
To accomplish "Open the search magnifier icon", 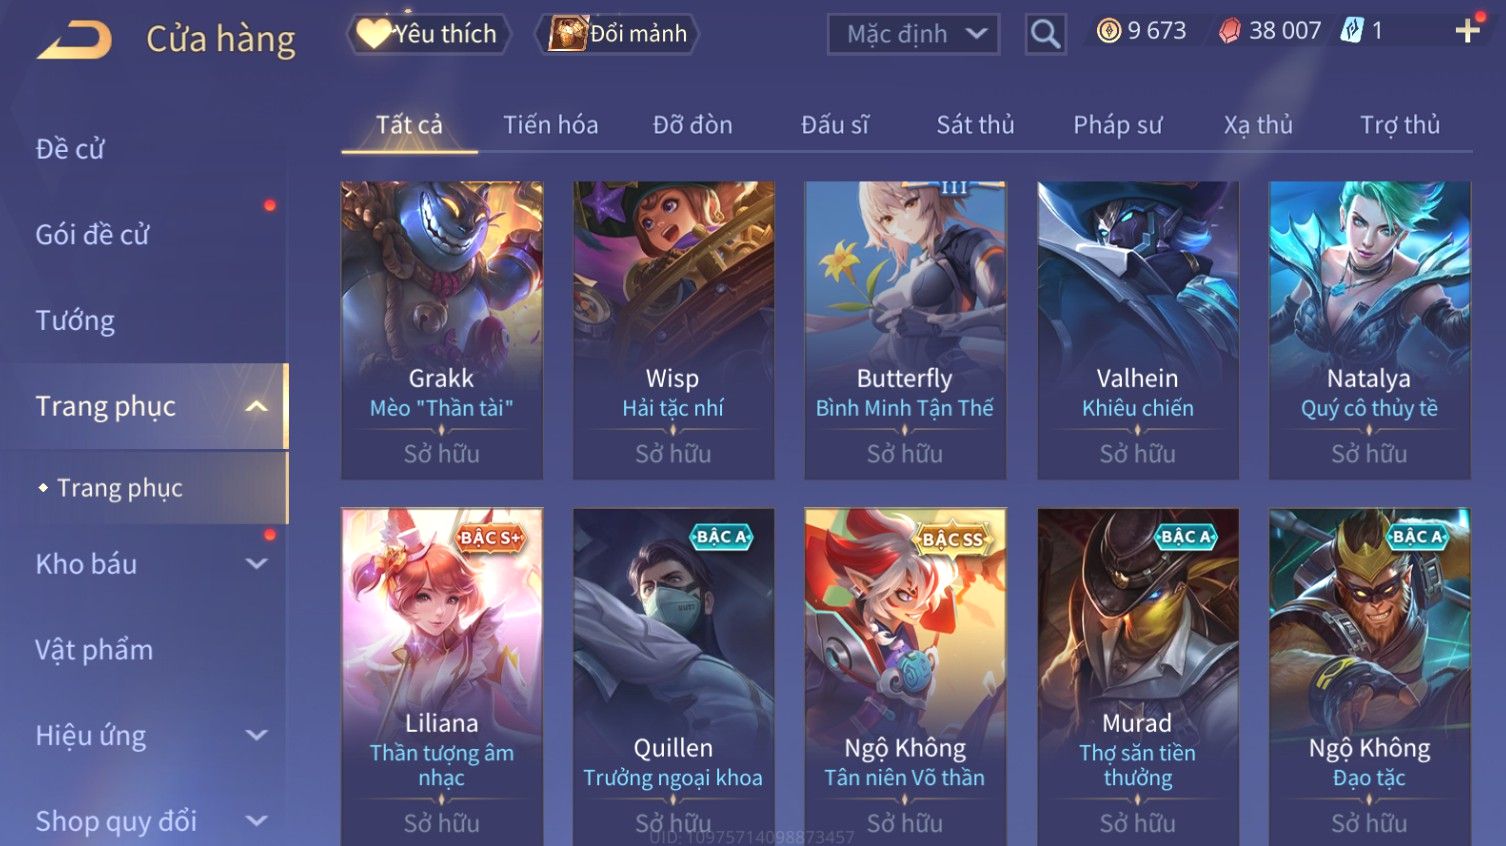I will (1045, 34).
